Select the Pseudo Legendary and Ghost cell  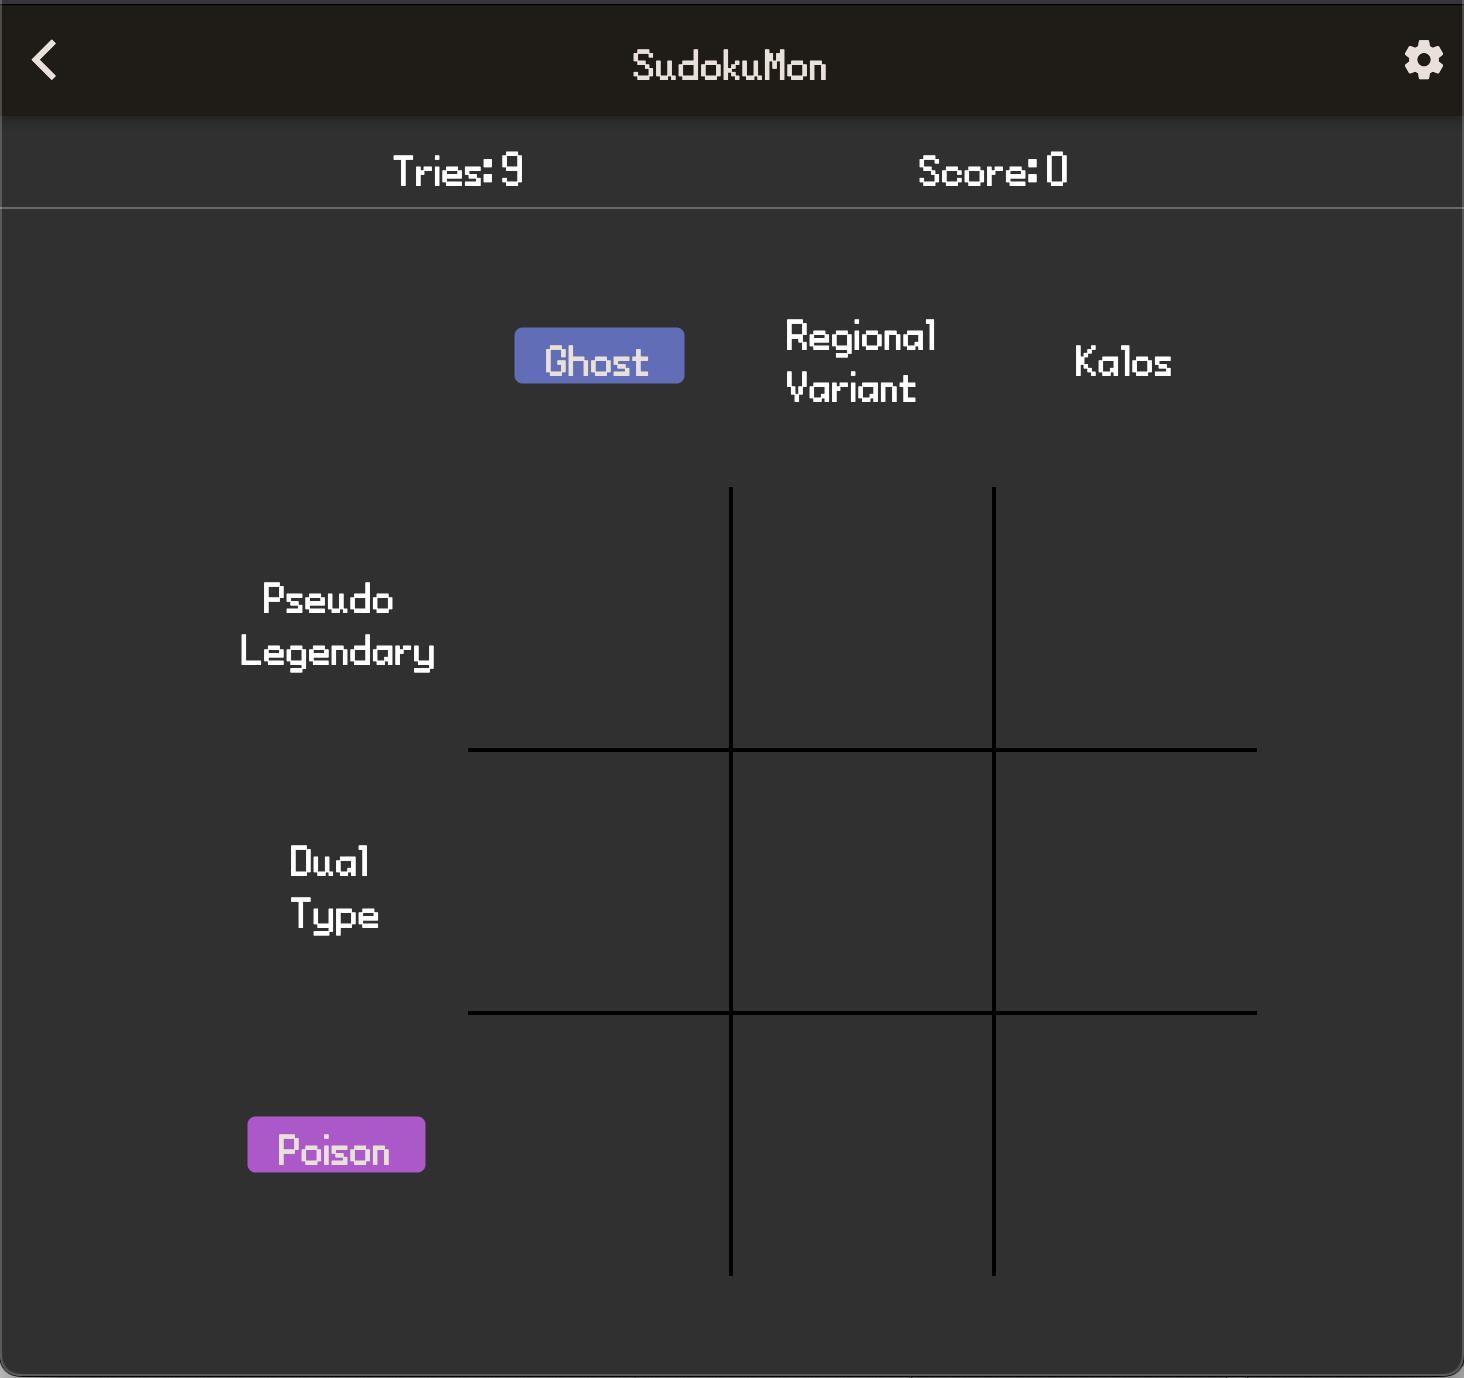point(599,618)
